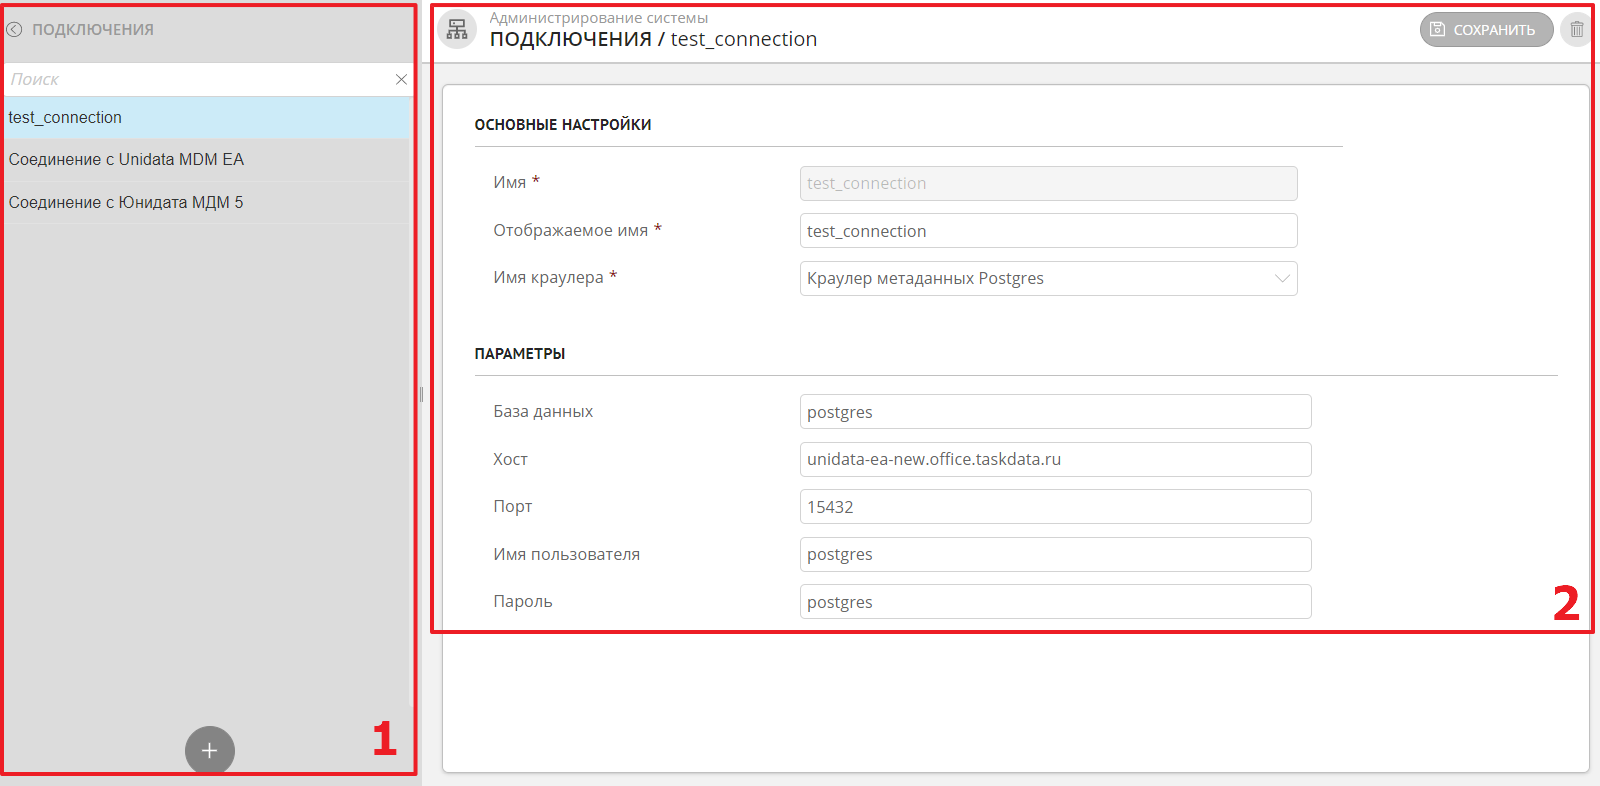Clear the search field with the X icon
Viewport: 1600px width, 786px height.
(401, 79)
